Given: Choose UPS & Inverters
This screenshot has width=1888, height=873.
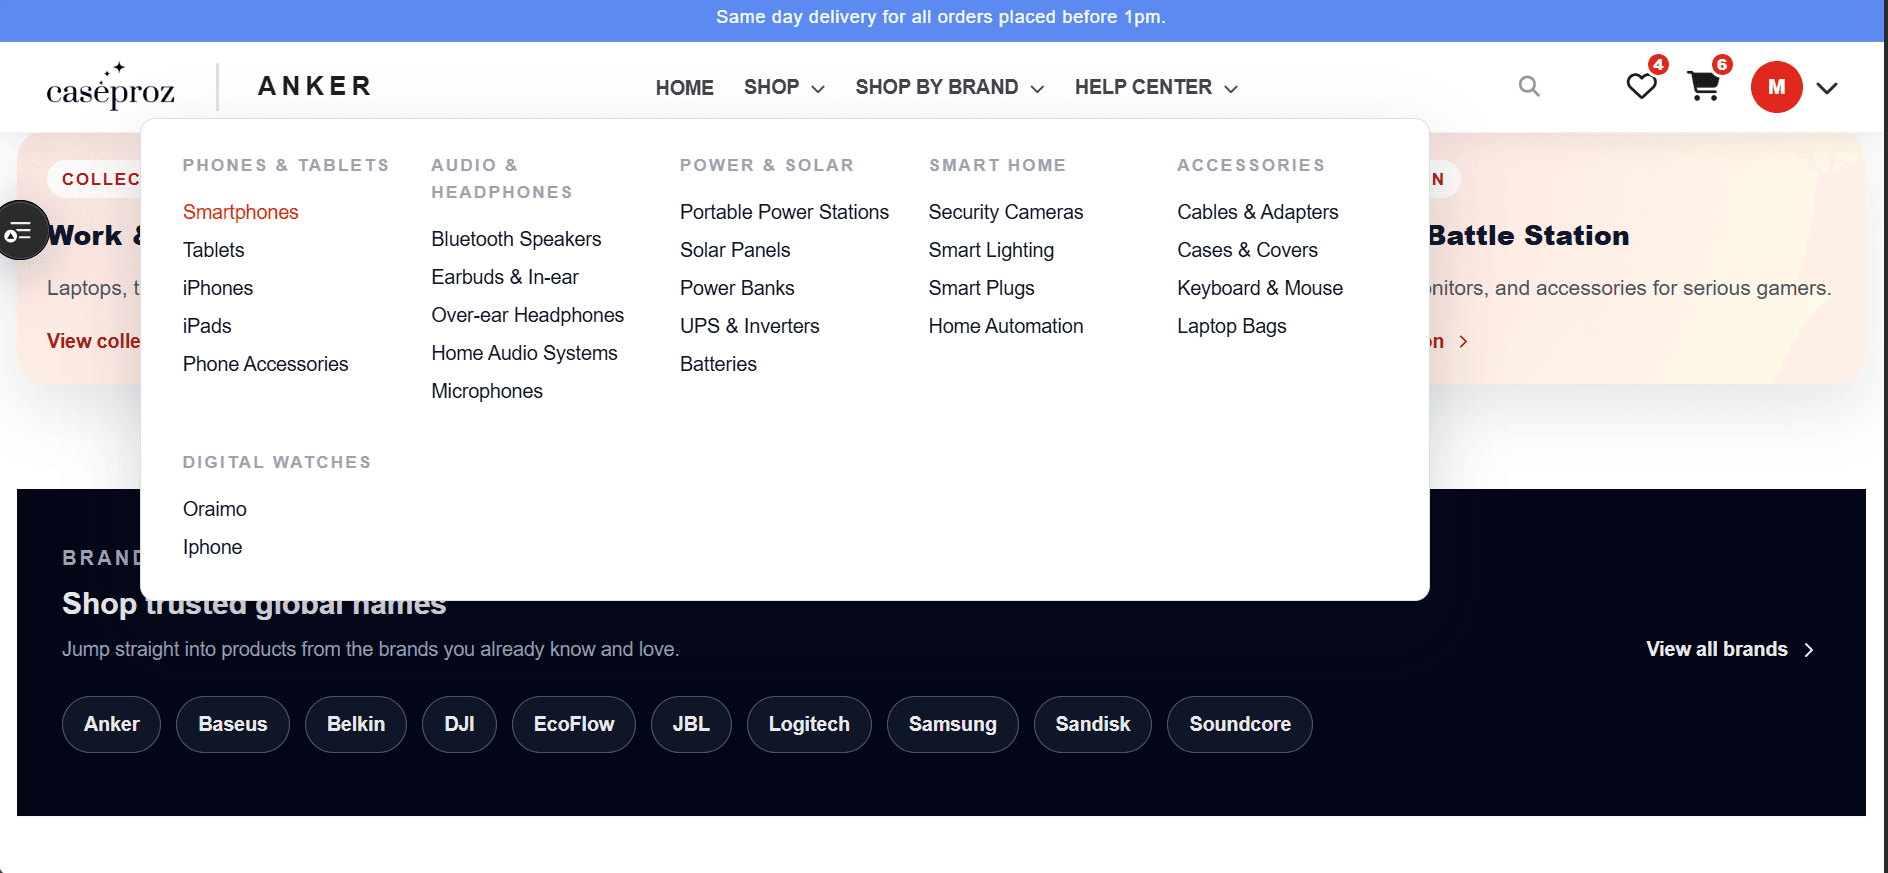Looking at the screenshot, I should (749, 326).
